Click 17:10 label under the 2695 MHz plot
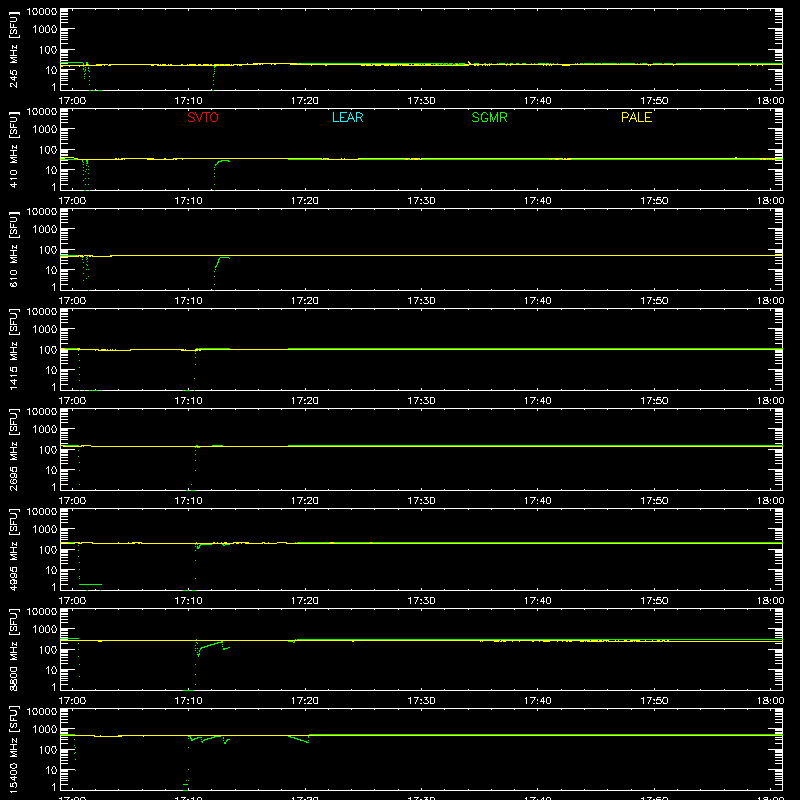Image resolution: width=800 pixels, height=800 pixels. click(188, 501)
